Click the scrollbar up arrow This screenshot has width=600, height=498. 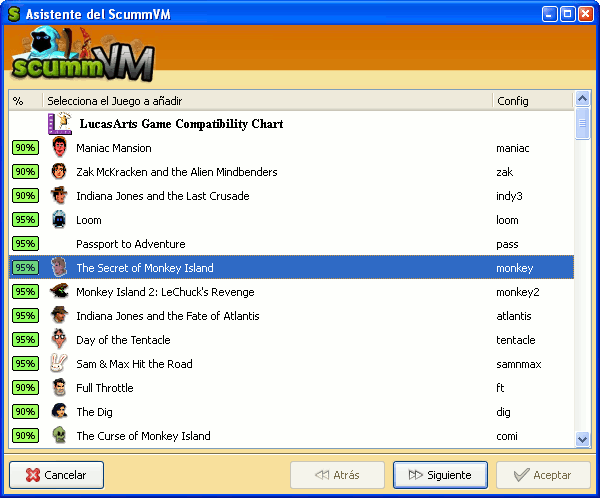pos(583,101)
